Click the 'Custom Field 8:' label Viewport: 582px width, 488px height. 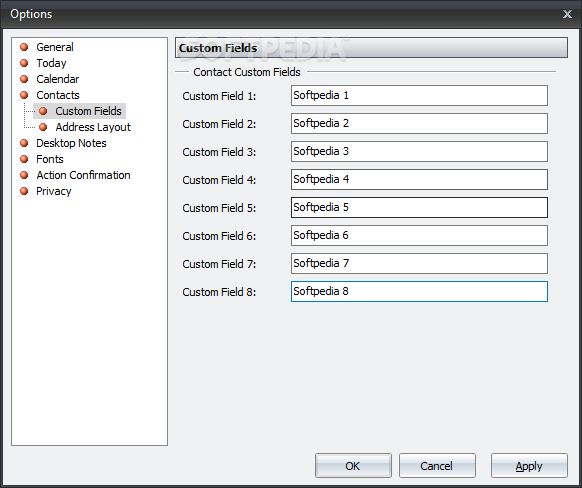[219, 292]
